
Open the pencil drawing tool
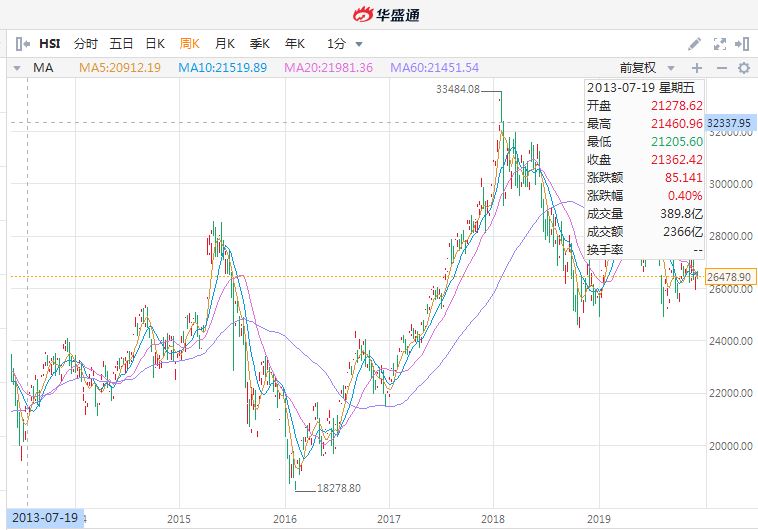(695, 44)
